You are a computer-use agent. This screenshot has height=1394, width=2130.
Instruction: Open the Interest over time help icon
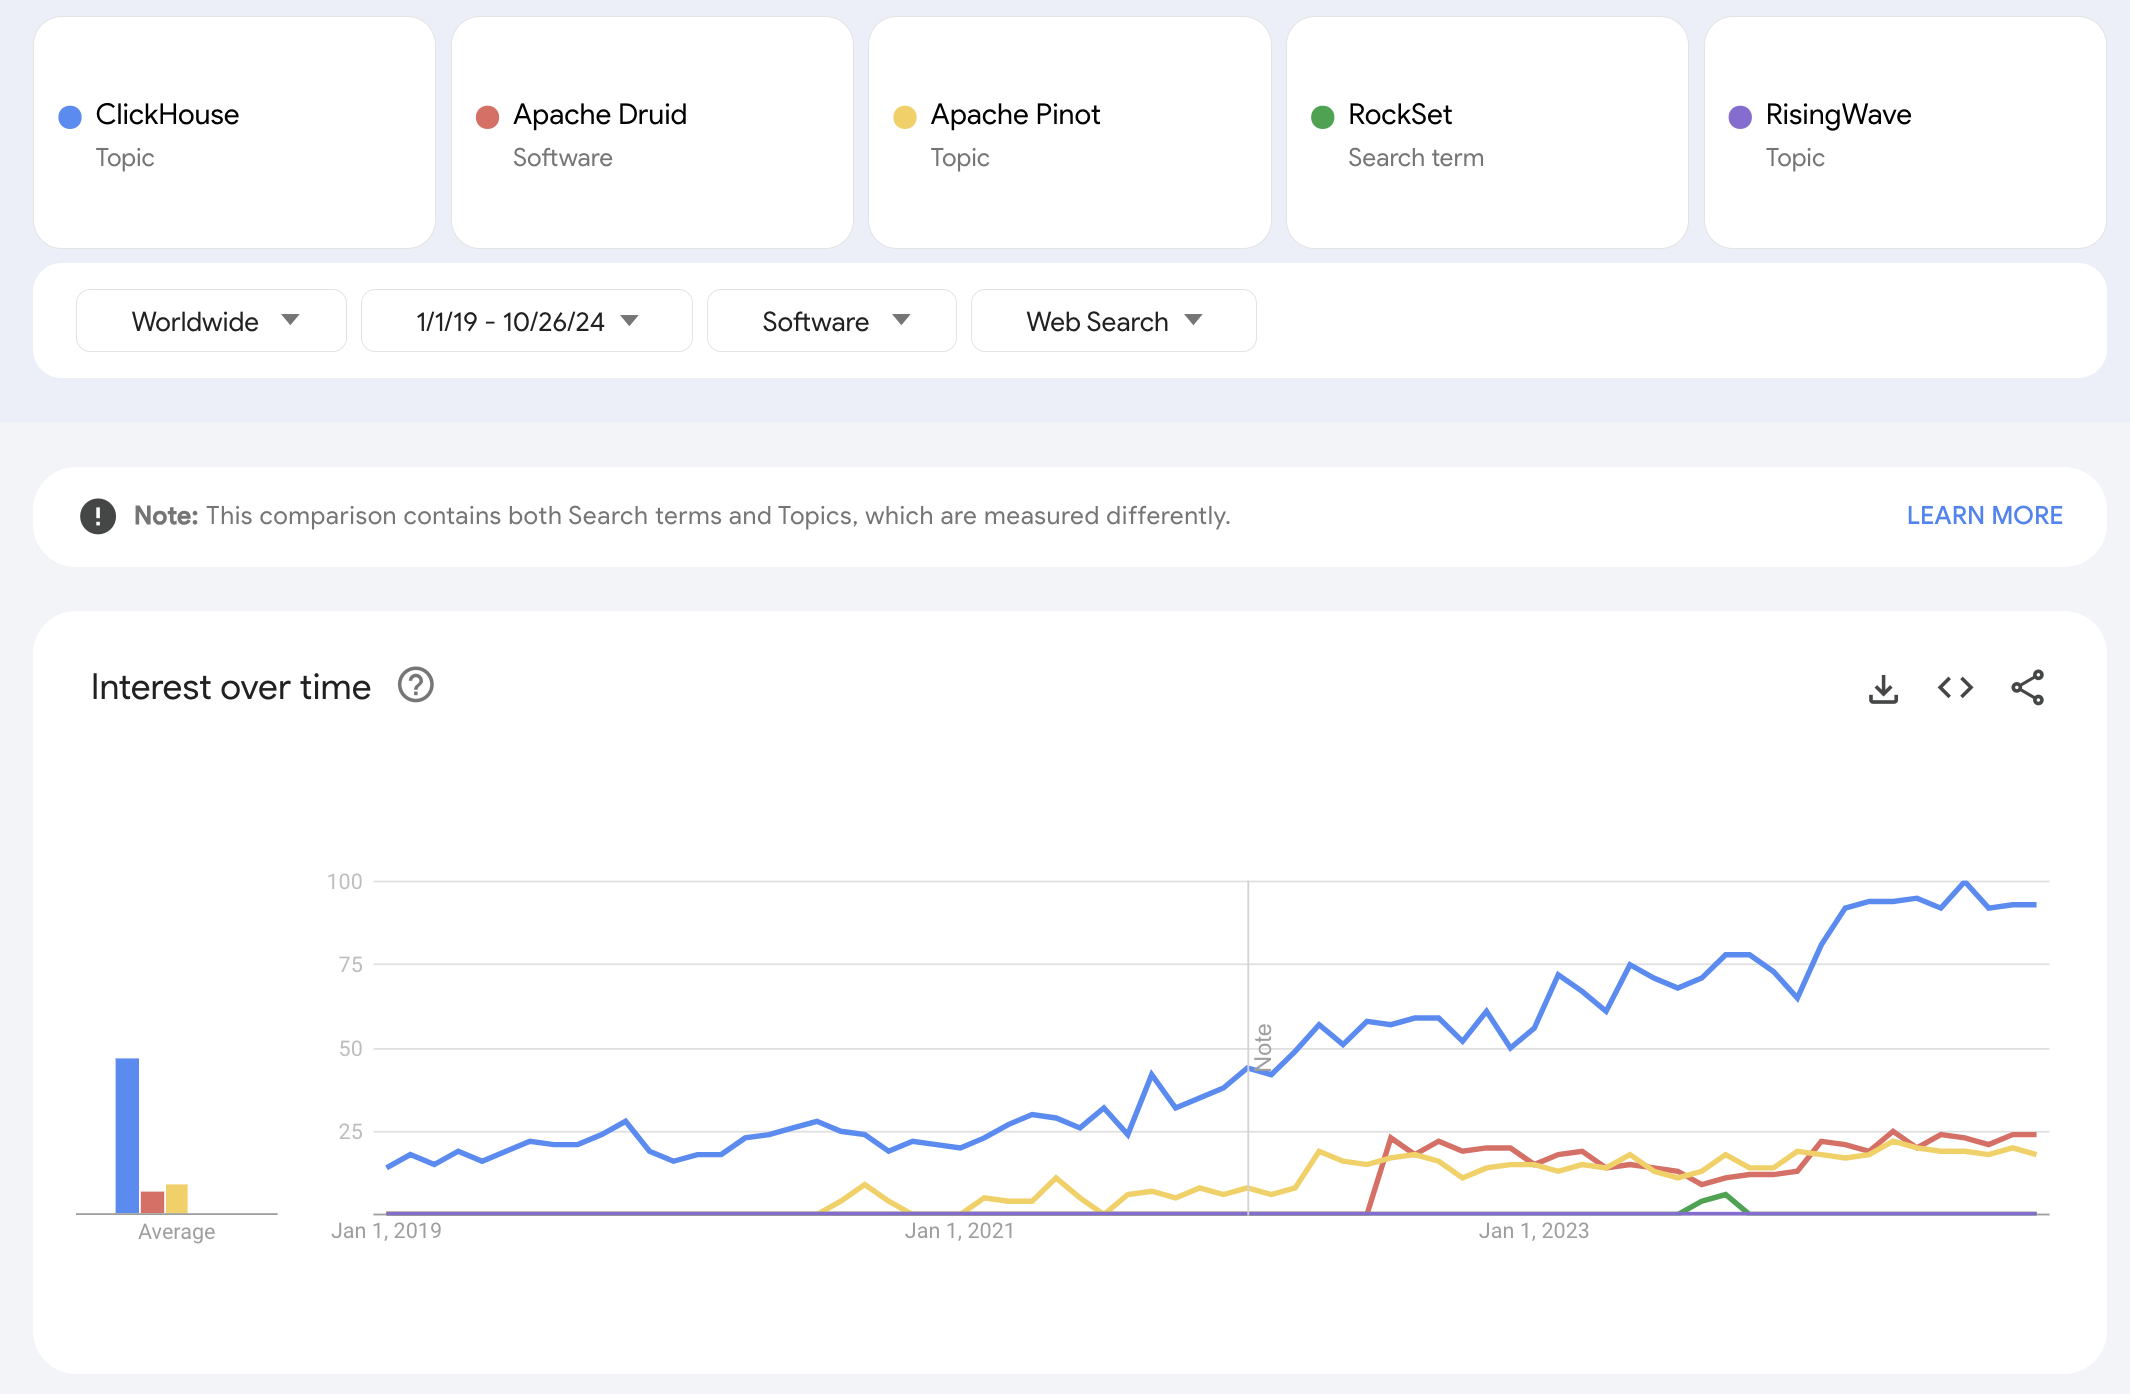click(x=415, y=686)
